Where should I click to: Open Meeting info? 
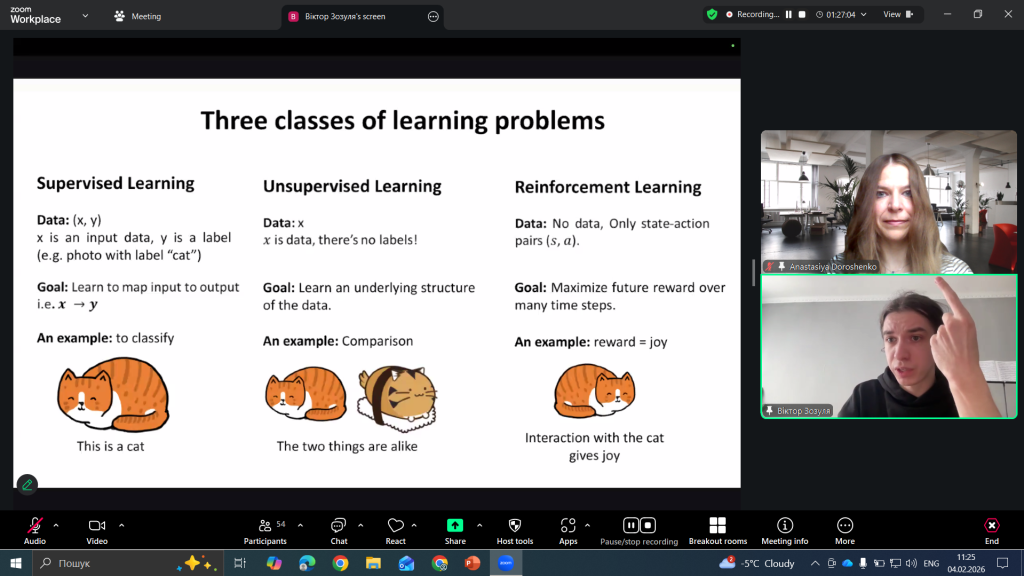click(784, 526)
